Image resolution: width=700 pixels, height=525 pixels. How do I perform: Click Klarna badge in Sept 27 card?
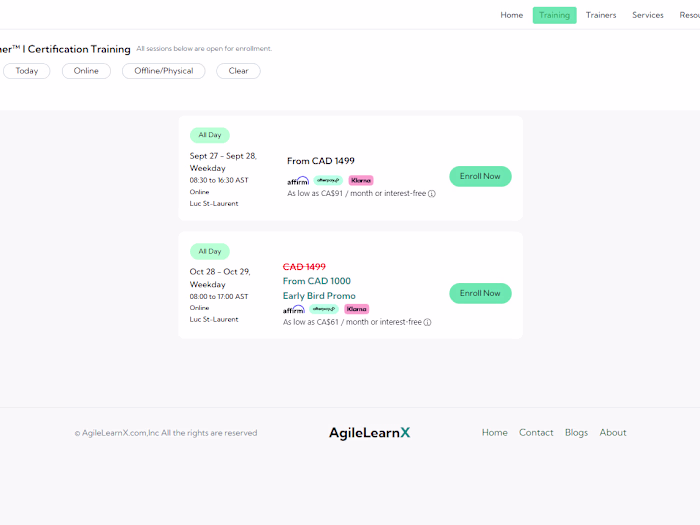click(361, 180)
